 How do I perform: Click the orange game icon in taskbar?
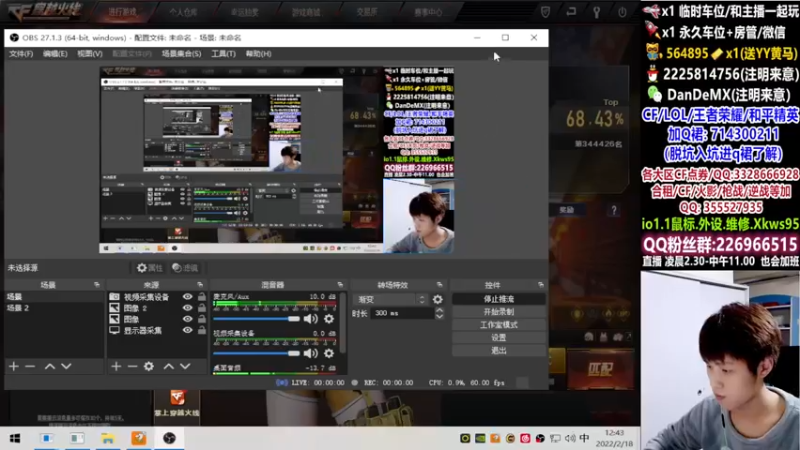[139, 438]
